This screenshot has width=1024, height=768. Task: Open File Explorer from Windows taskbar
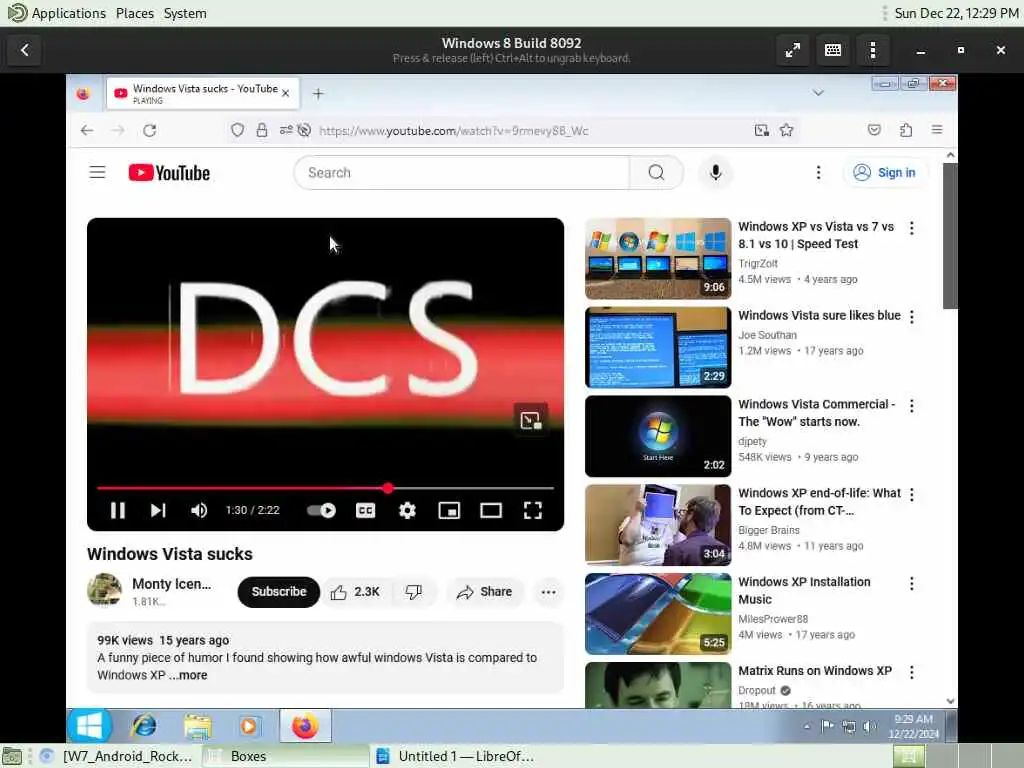click(x=197, y=726)
